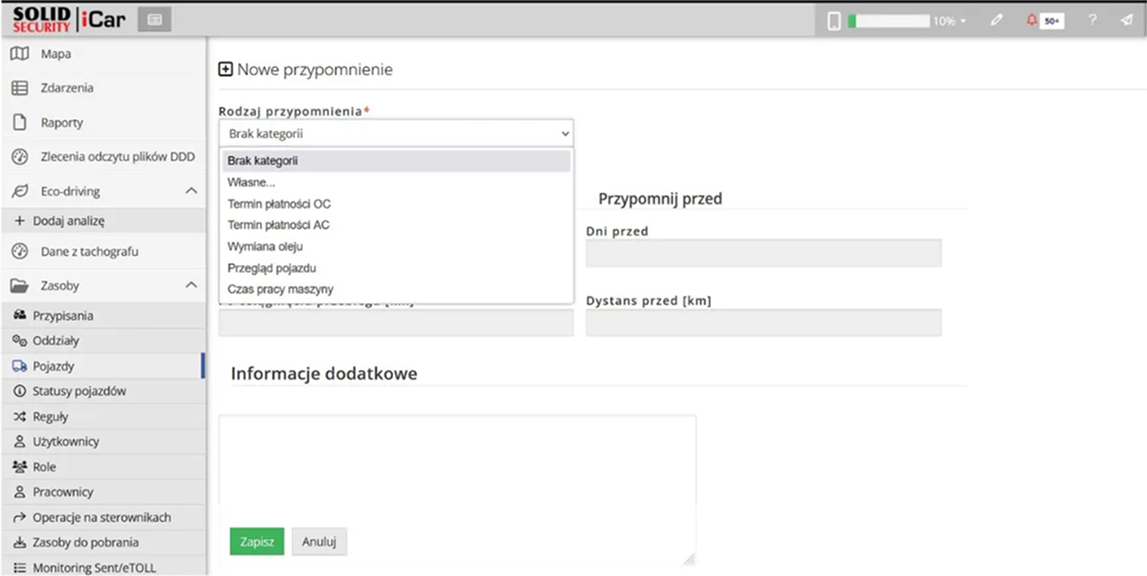Click the plus icon beside Dodaj analizę
The width and height of the screenshot is (1147, 576).
click(x=20, y=220)
